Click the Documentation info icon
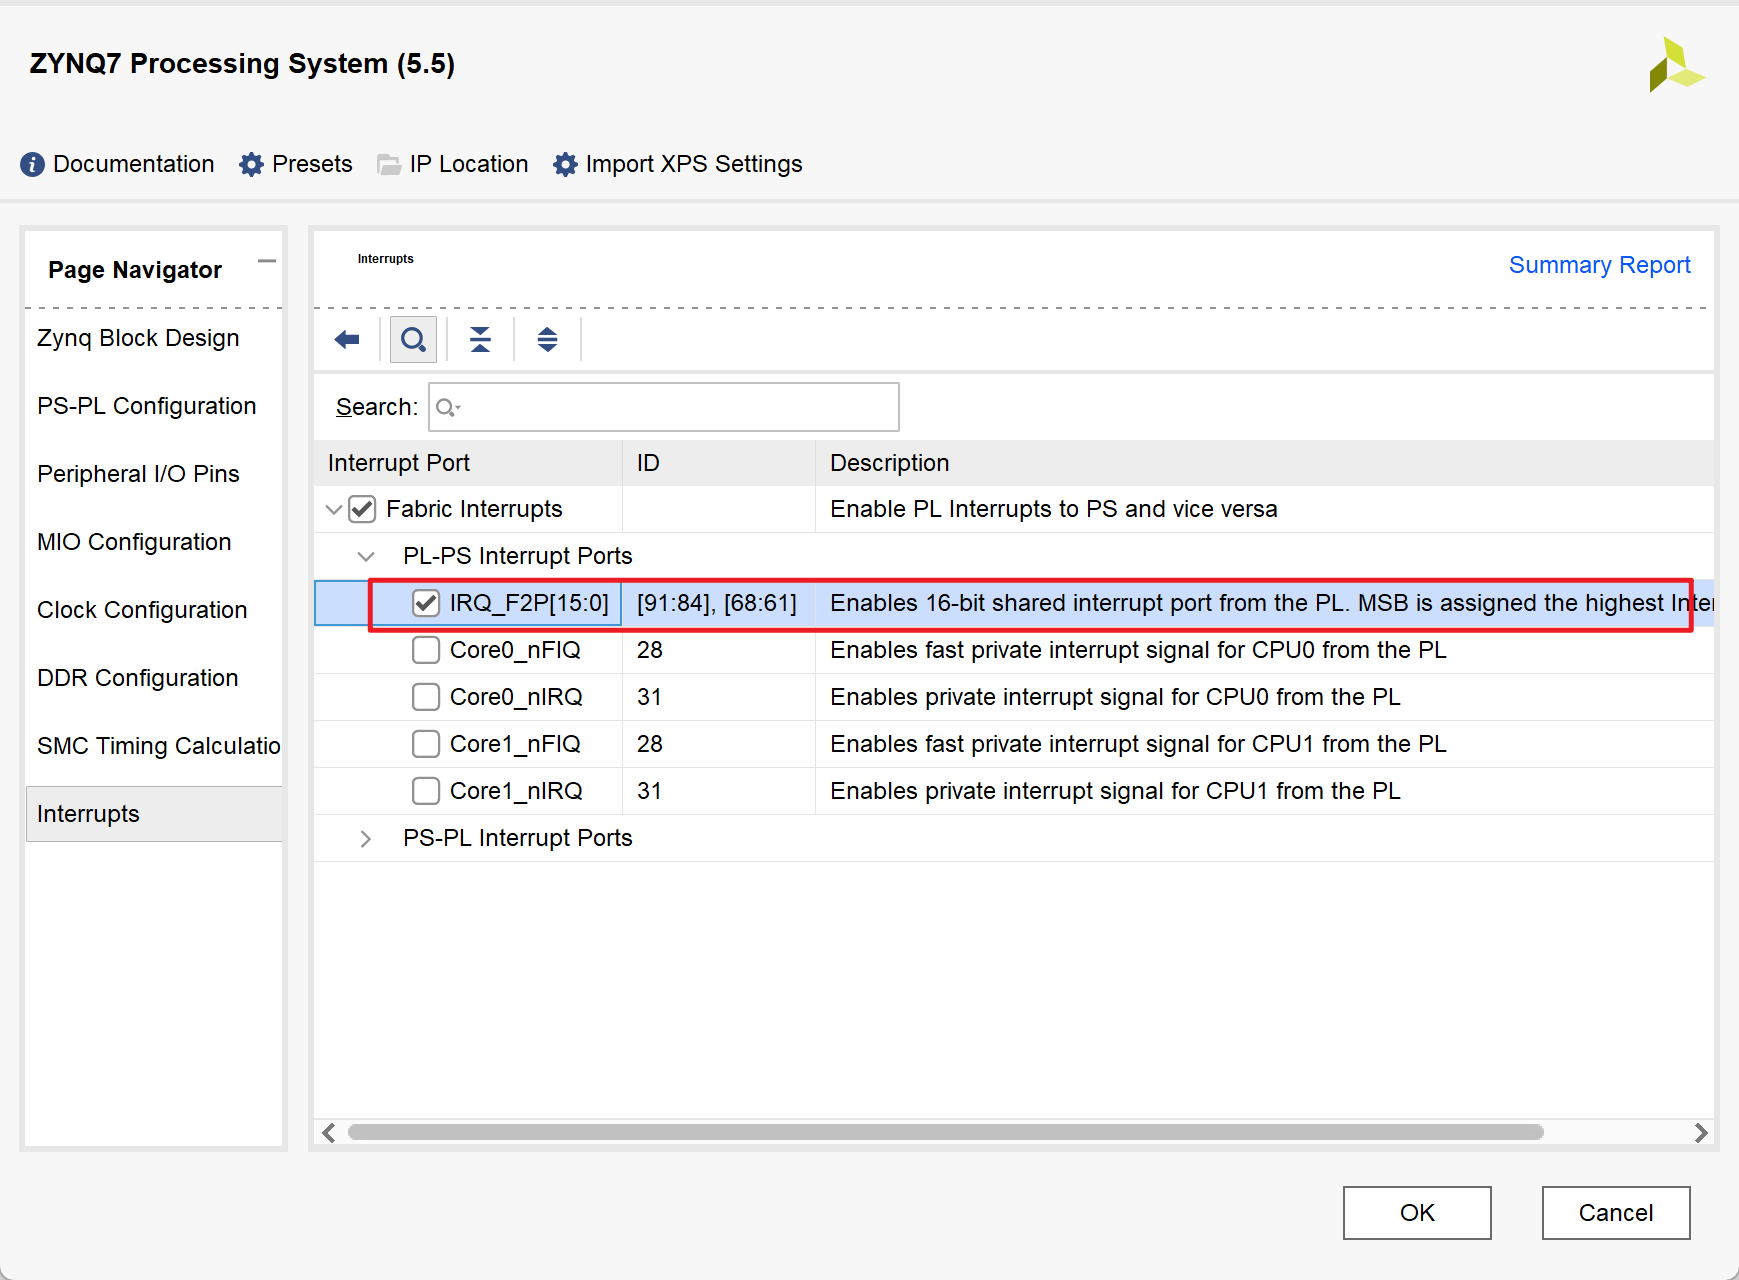 (x=32, y=164)
